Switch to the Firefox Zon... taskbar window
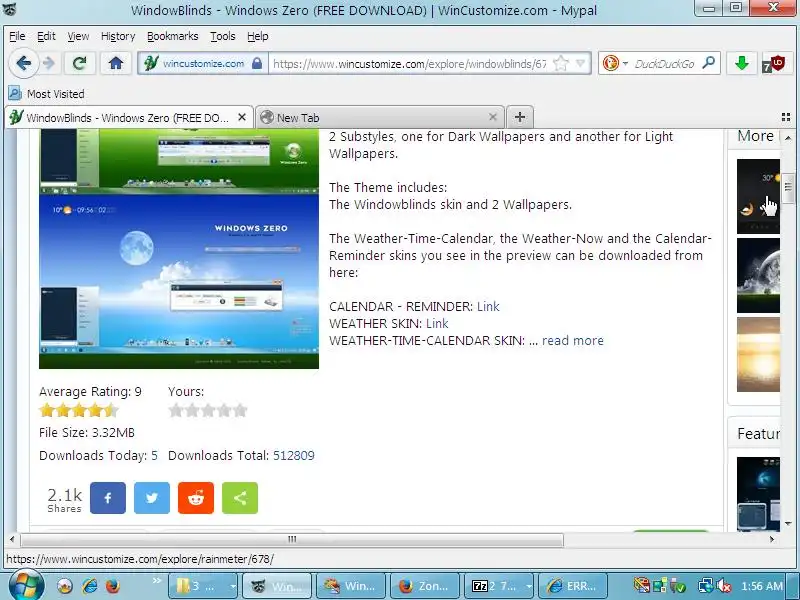The height and width of the screenshot is (600, 800). 424,586
